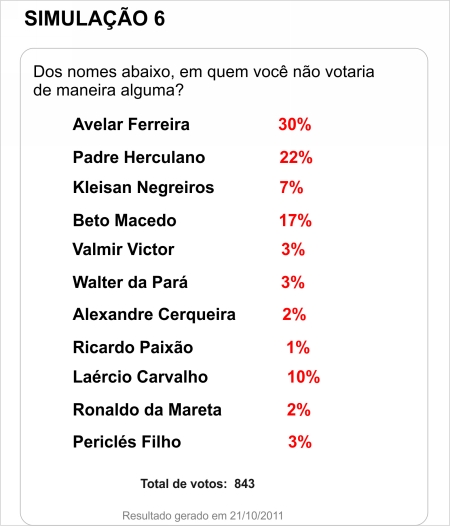The height and width of the screenshot is (526, 450).
Task: Select the Beto Macedo name
Action: [x=124, y=220]
